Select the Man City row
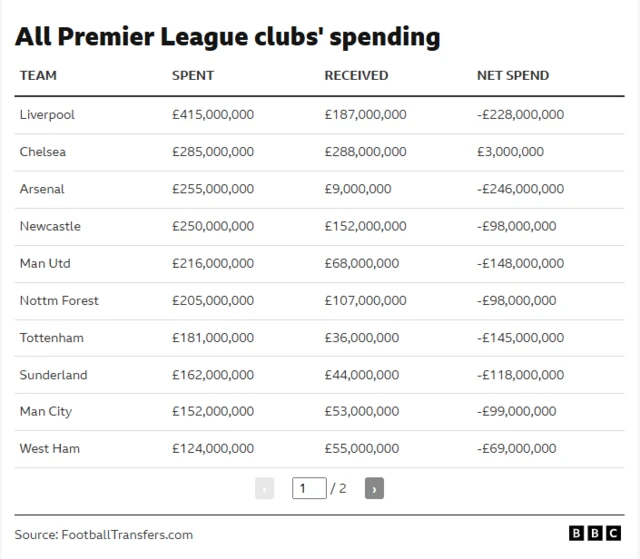 pyautogui.click(x=46, y=411)
